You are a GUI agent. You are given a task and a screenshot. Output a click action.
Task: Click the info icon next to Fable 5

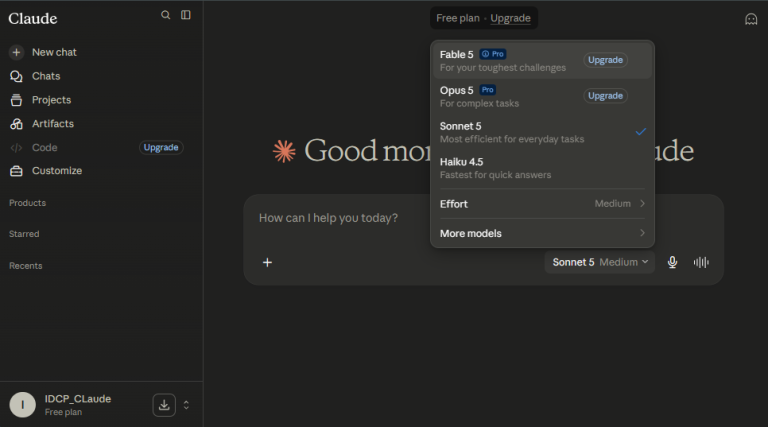485,54
